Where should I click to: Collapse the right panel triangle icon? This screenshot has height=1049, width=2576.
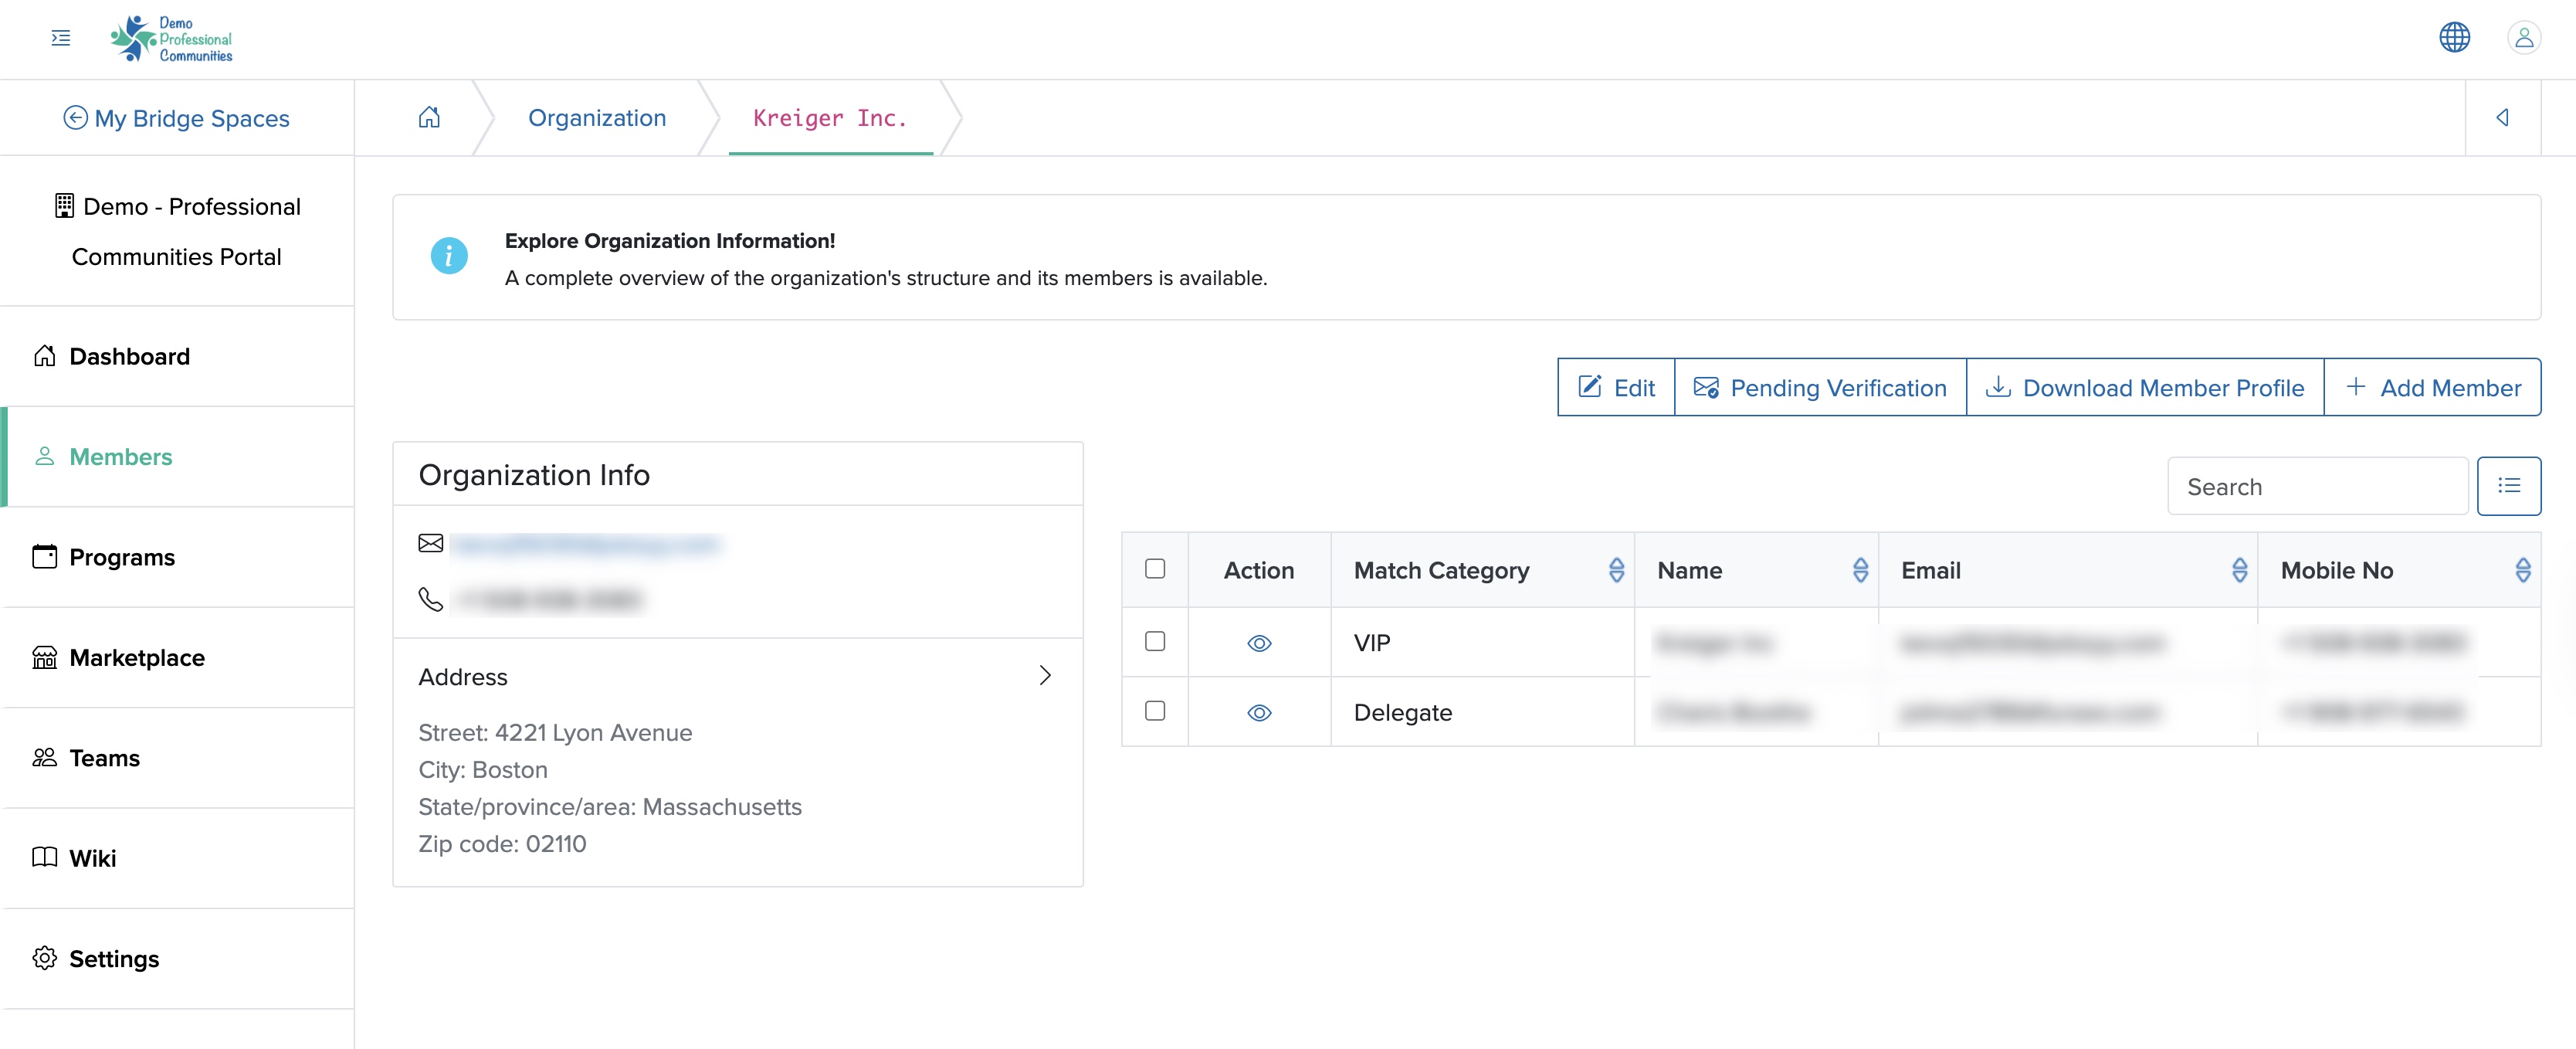2502,118
